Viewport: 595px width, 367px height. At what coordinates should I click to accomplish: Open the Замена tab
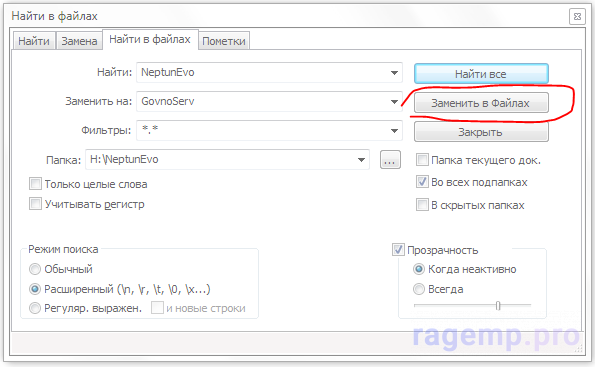coord(79,41)
